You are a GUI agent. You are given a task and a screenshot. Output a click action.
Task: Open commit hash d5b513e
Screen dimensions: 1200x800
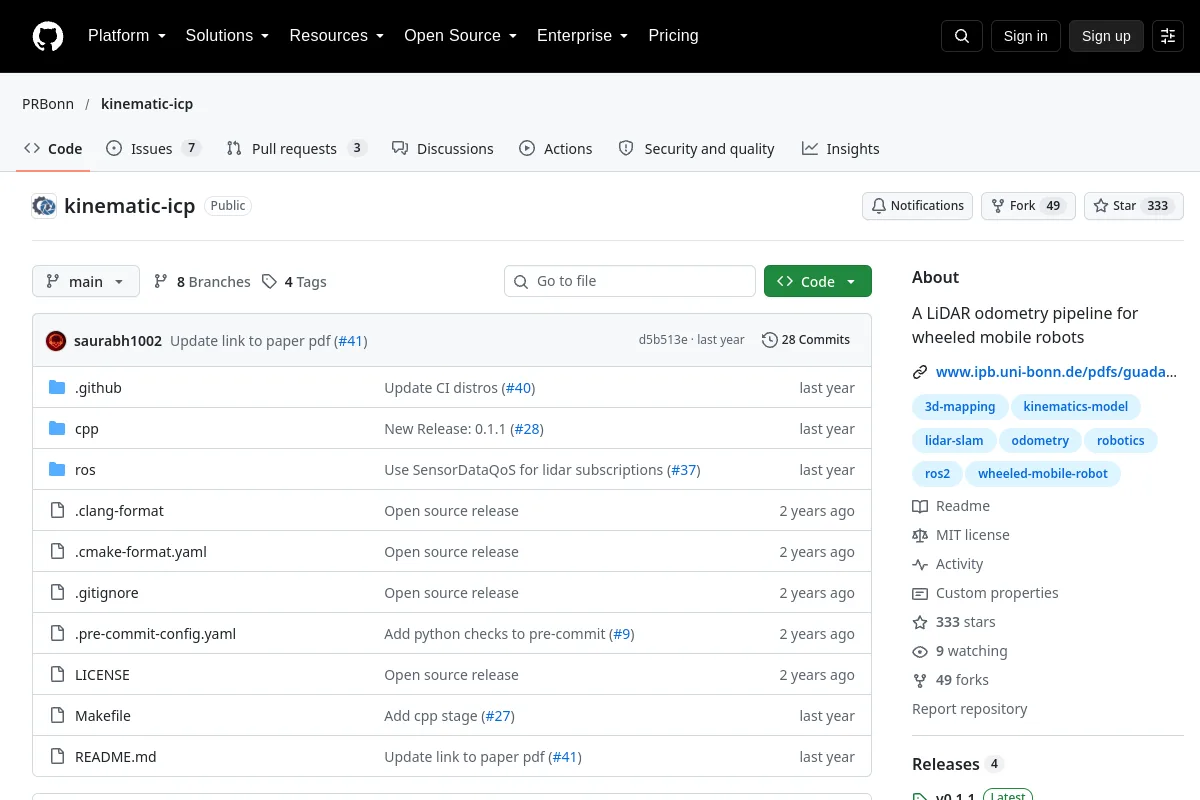tap(663, 340)
